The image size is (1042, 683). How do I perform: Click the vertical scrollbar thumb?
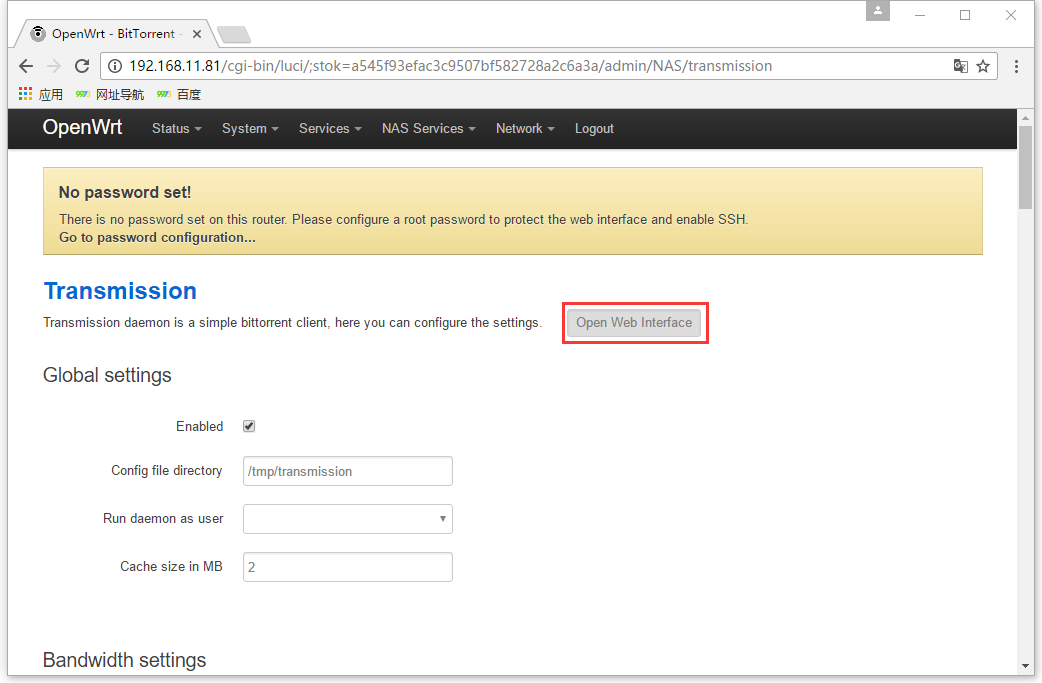[1025, 168]
